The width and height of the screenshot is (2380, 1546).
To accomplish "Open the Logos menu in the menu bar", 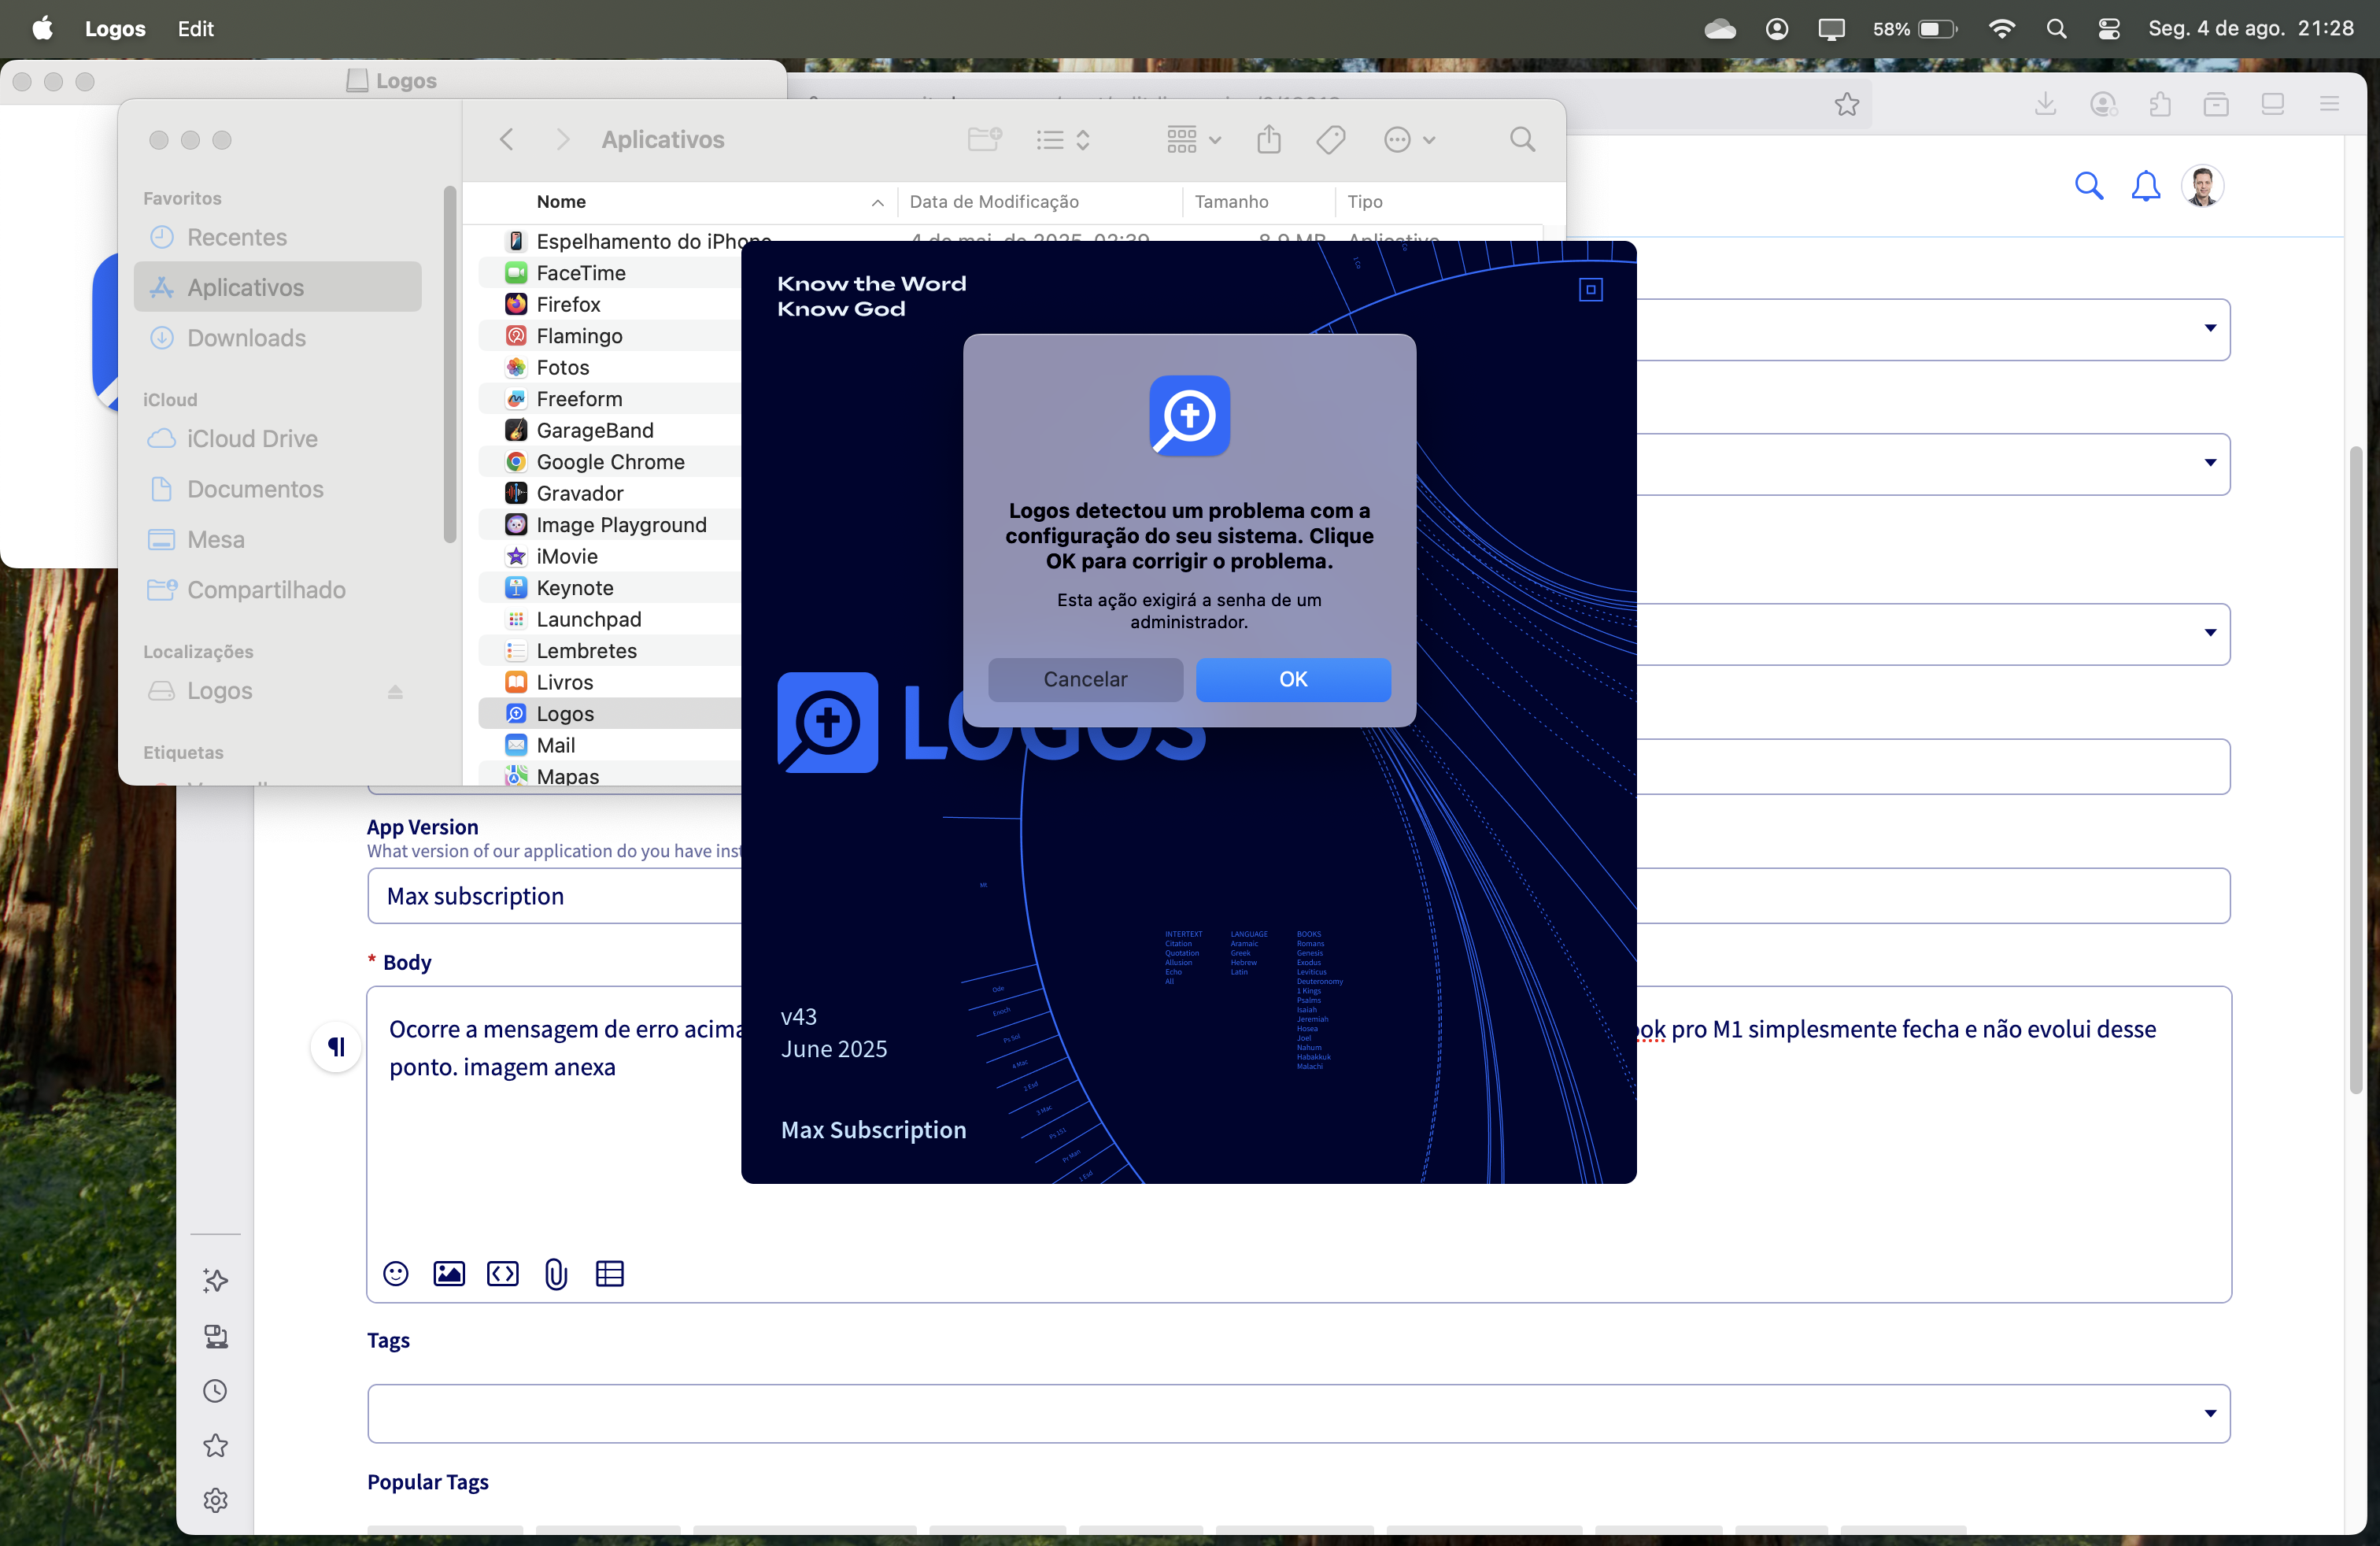I will click(x=115, y=28).
